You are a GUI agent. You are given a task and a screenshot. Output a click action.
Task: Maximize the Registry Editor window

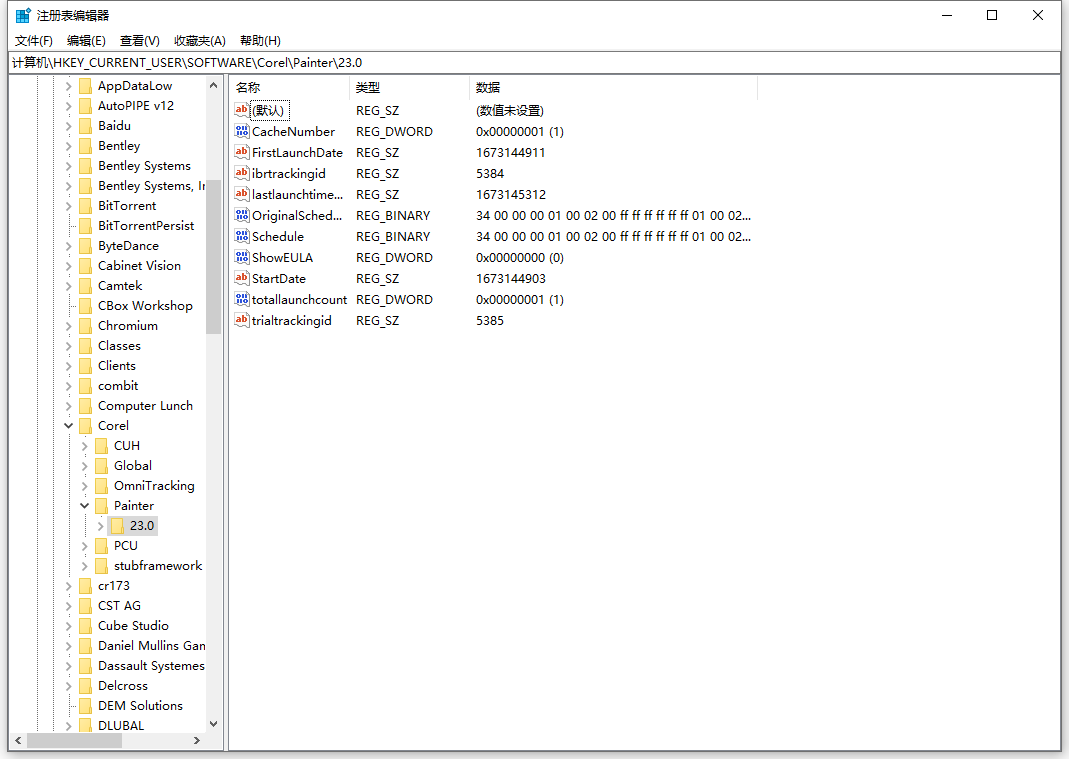pyautogui.click(x=992, y=15)
